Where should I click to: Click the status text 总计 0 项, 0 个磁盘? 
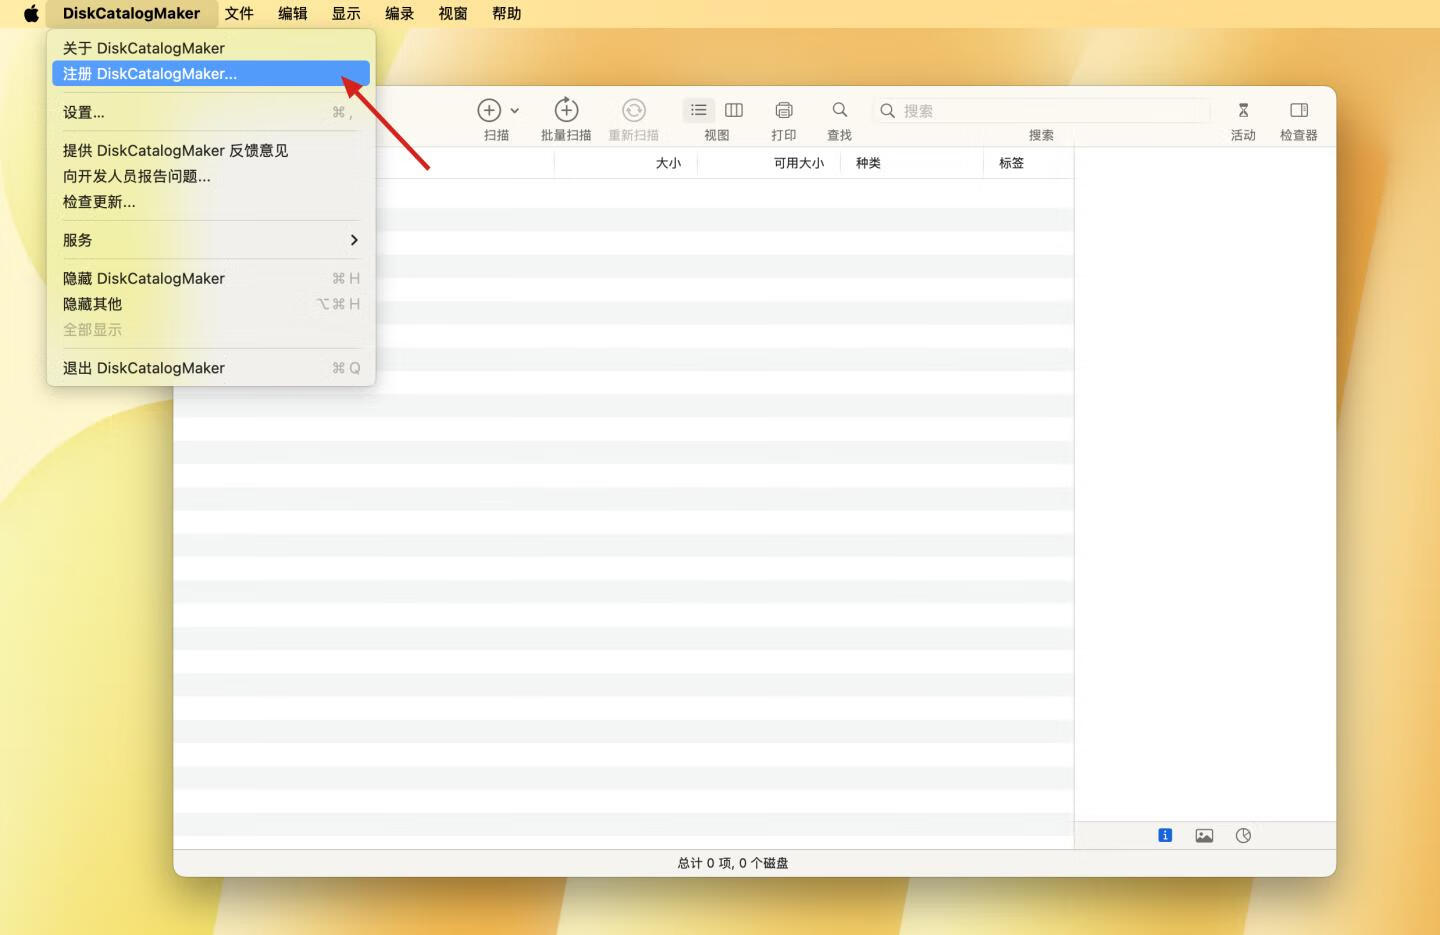tap(733, 863)
